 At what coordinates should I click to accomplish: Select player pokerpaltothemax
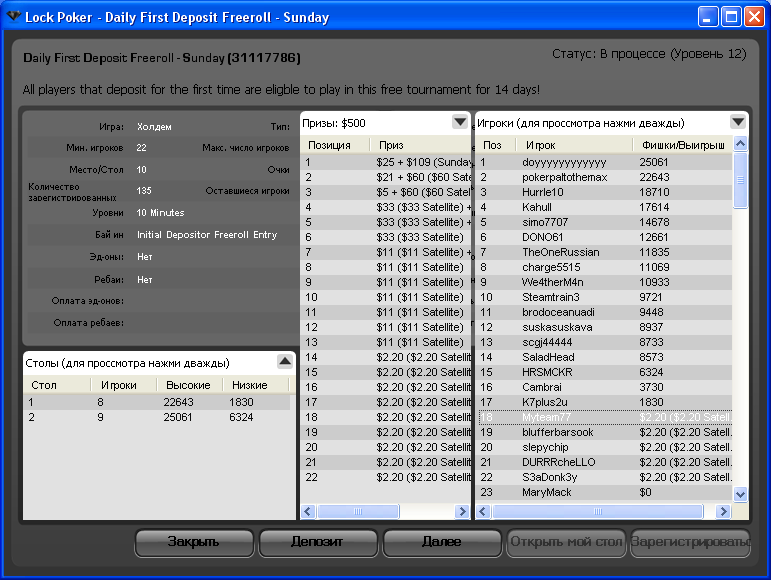click(605, 177)
